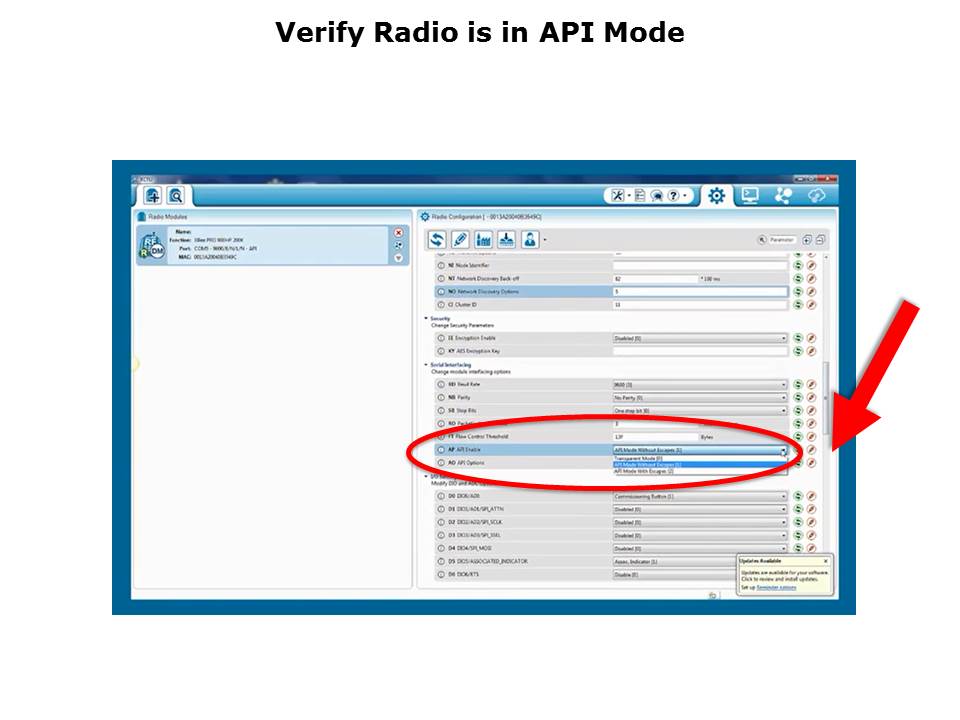This screenshot has height=720, width=960.
Task: Collapse the Security section
Action: pos(426,319)
